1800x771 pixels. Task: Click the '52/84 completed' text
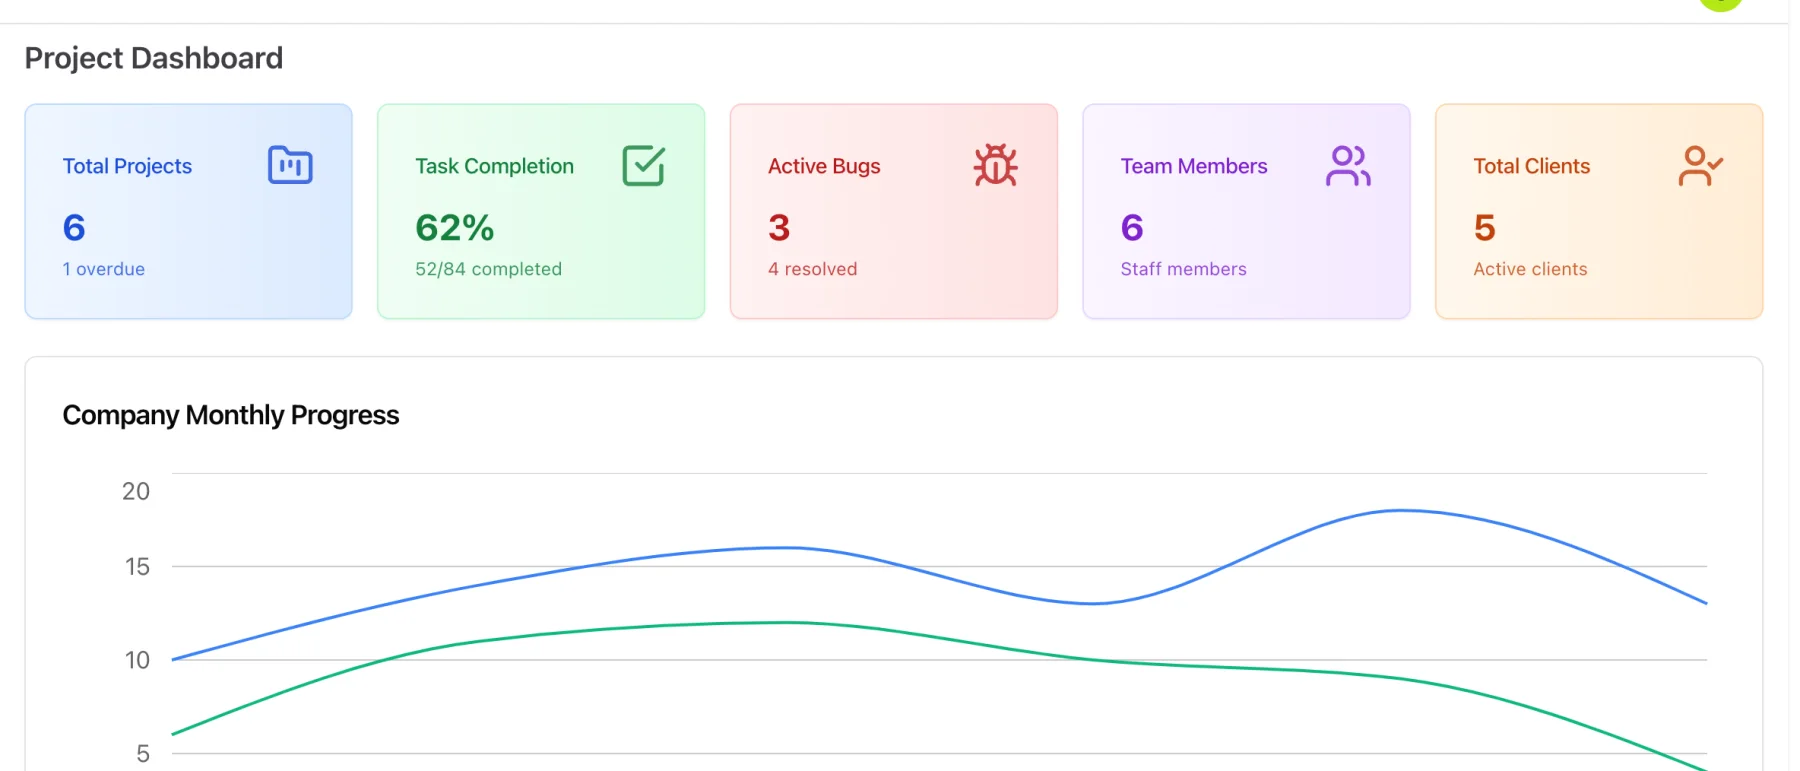(x=488, y=269)
